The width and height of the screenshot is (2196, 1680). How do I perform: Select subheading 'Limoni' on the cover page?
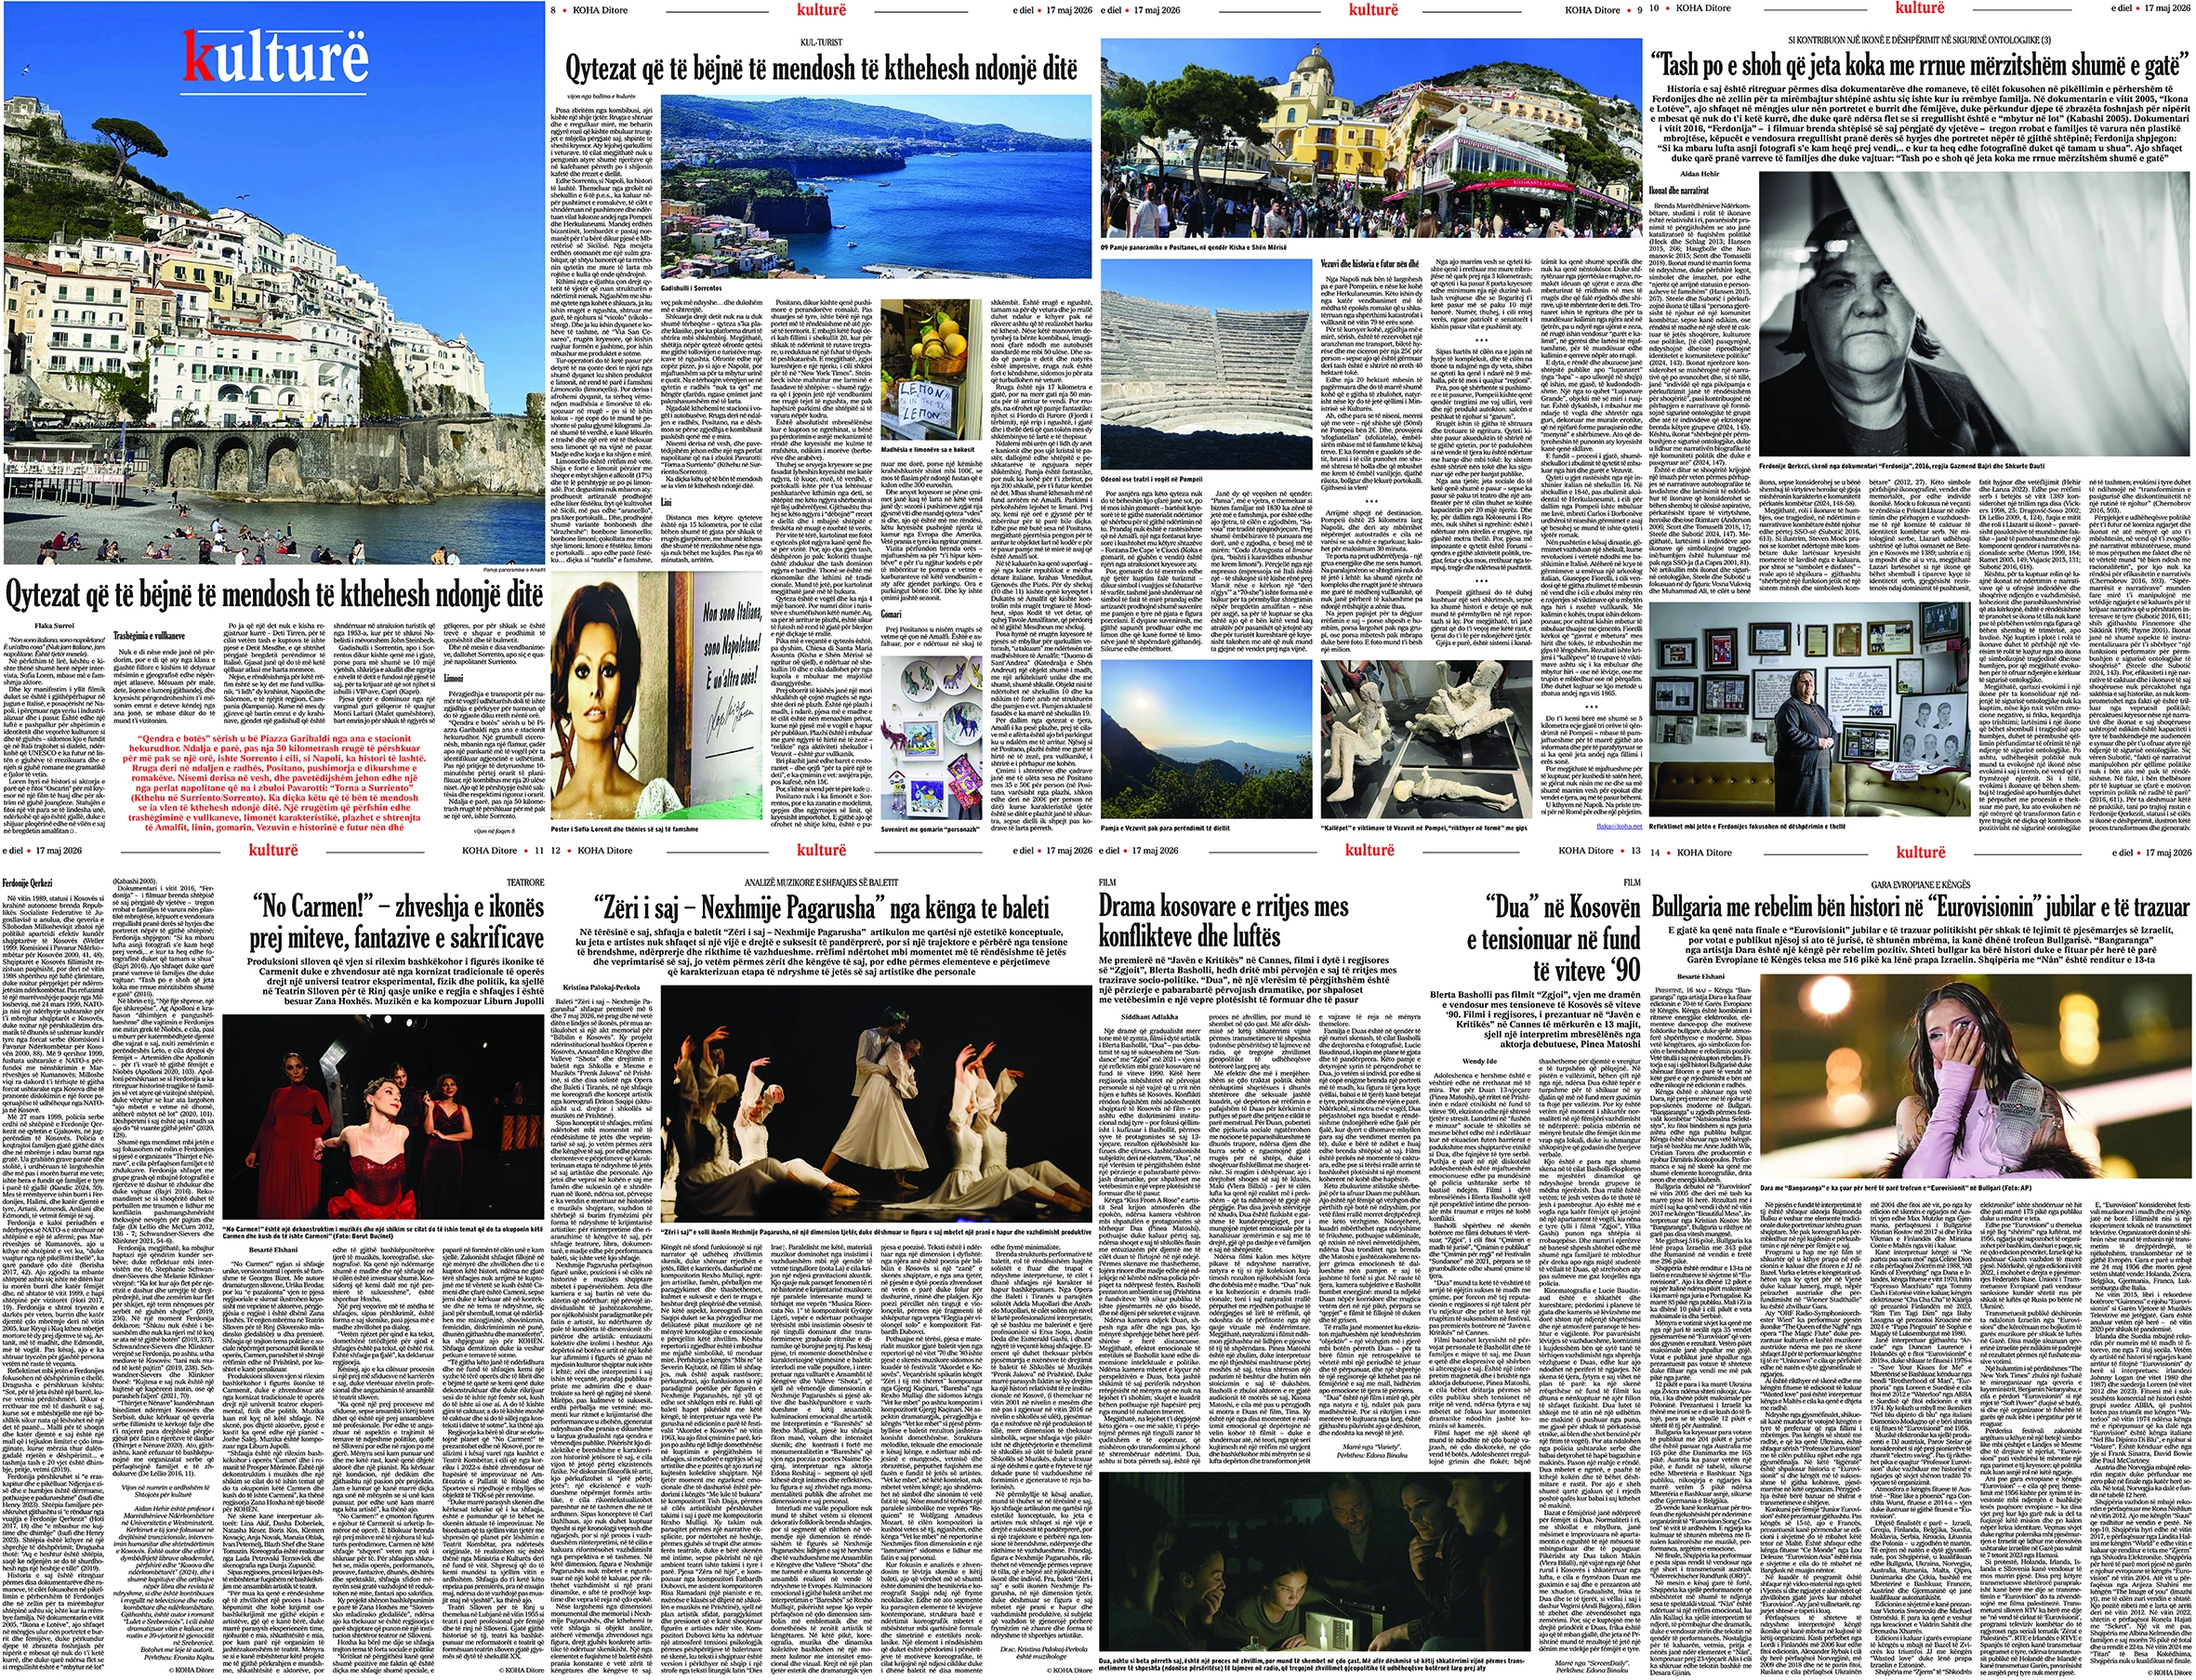[x=452, y=677]
